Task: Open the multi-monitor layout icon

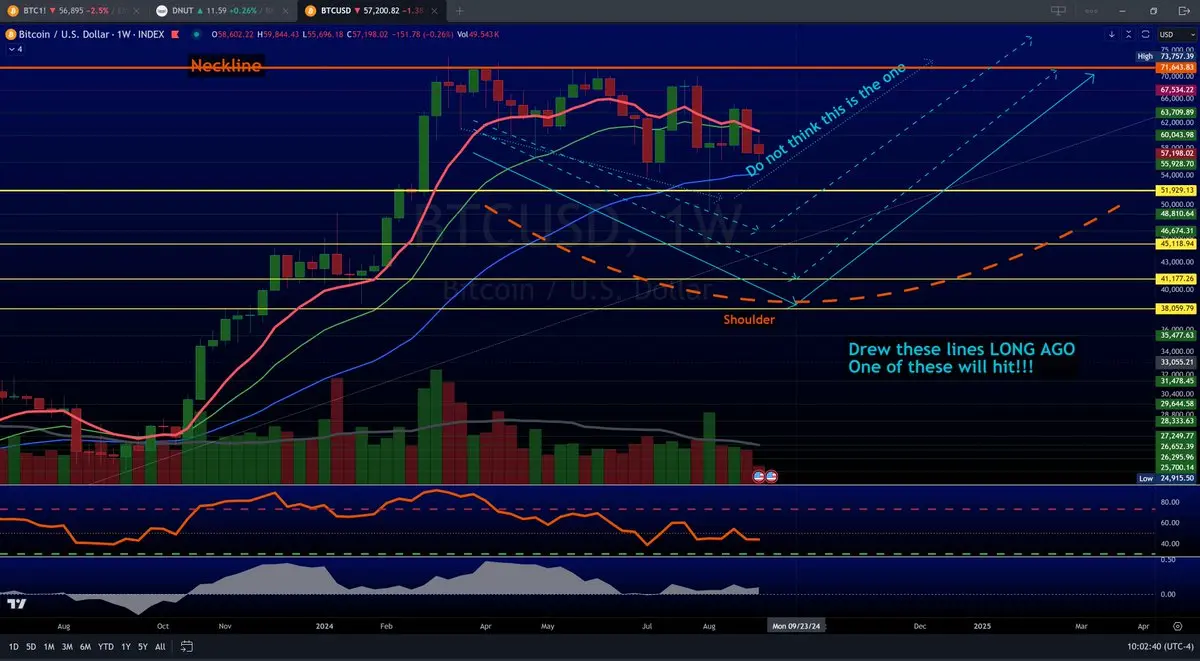Action: (1059, 11)
